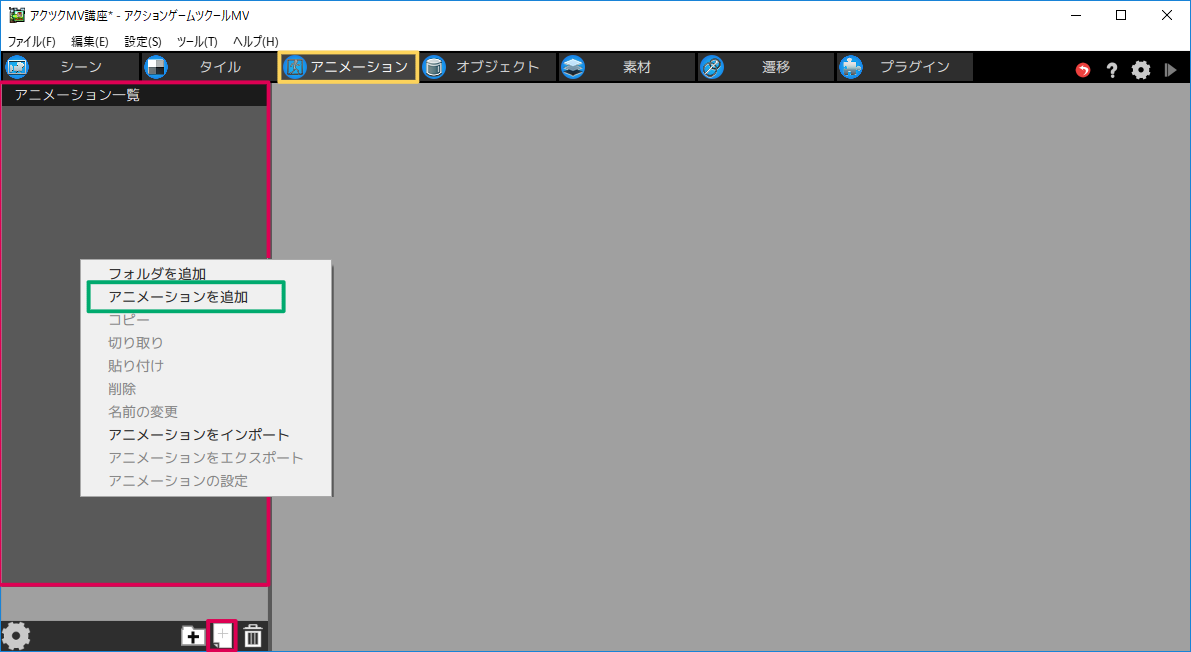Viewport: 1191px width, 652px height.
Task: Switch to the タイル tab
Action: pos(208,67)
